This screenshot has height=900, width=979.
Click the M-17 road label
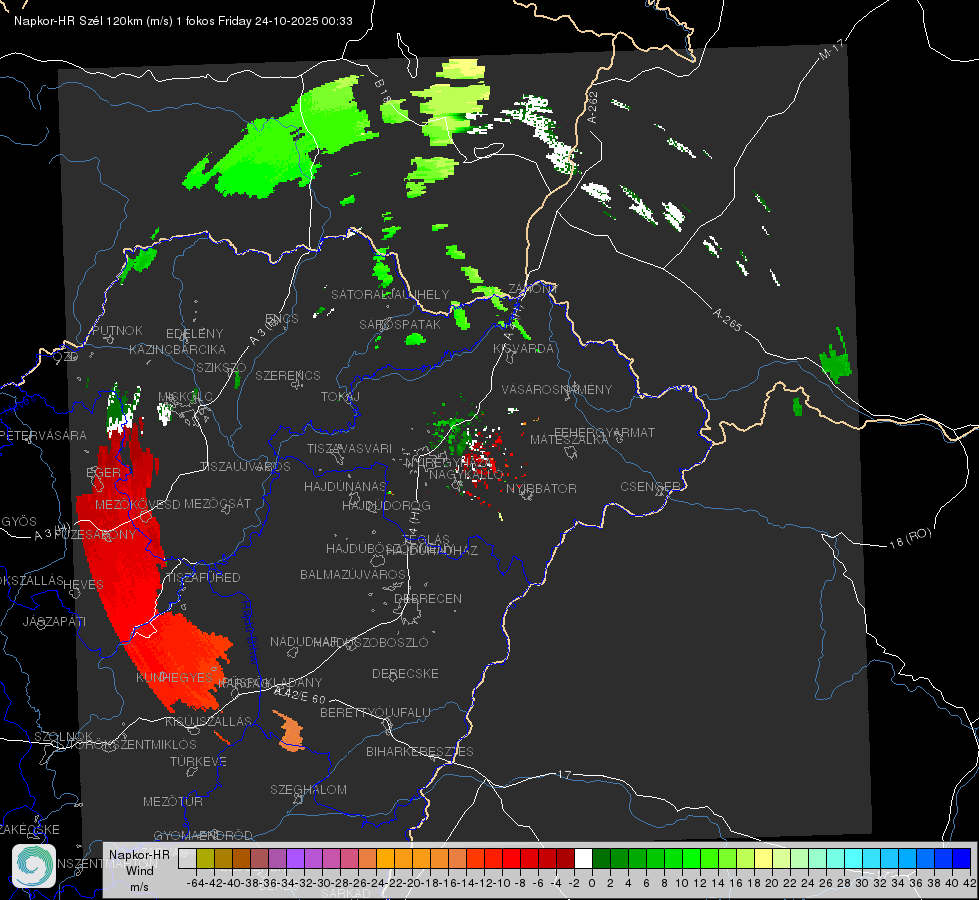[831, 50]
